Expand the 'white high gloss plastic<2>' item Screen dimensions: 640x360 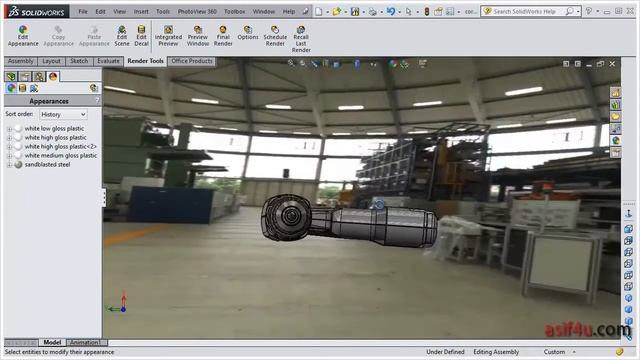[x=9, y=147]
